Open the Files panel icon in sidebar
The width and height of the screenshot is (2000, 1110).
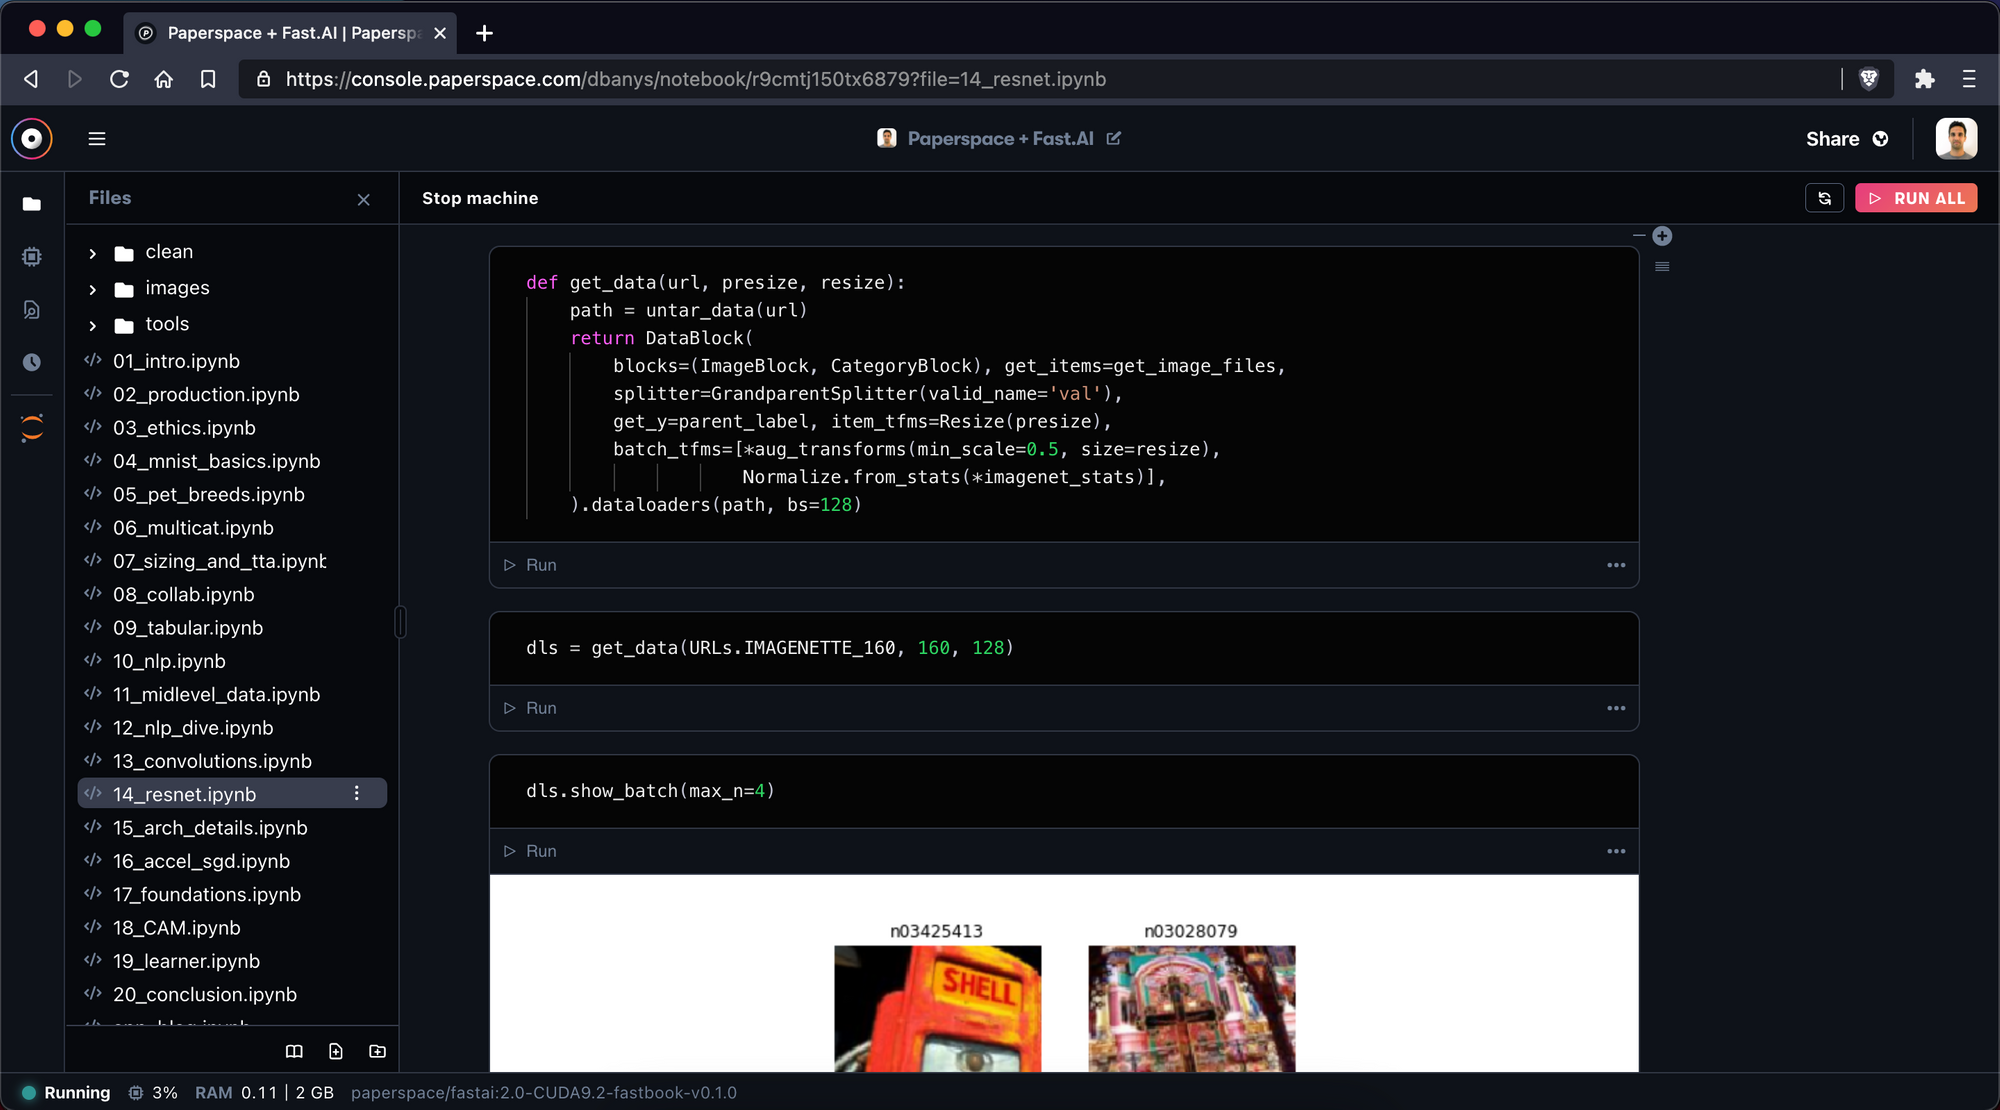32,204
